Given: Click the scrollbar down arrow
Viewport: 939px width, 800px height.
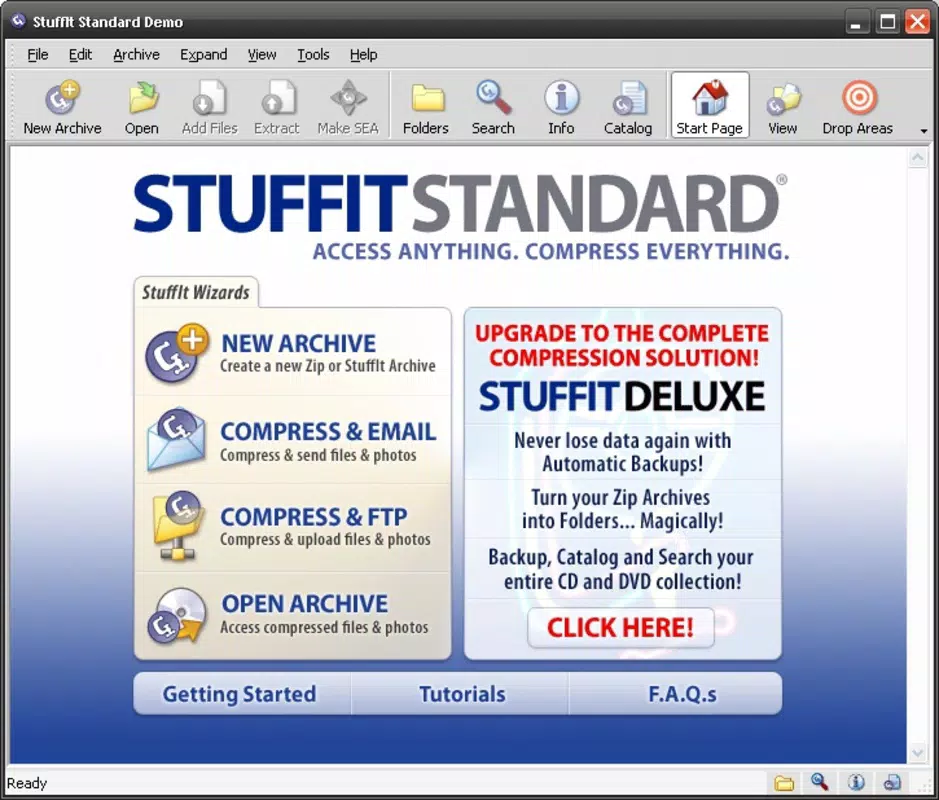Looking at the screenshot, I should coord(917,753).
